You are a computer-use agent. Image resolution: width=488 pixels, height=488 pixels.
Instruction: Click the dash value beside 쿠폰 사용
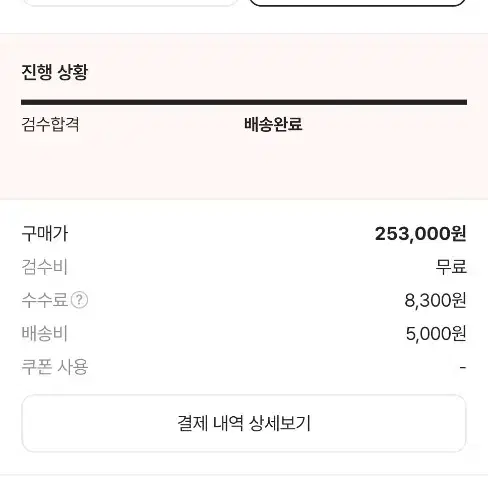pos(463,367)
